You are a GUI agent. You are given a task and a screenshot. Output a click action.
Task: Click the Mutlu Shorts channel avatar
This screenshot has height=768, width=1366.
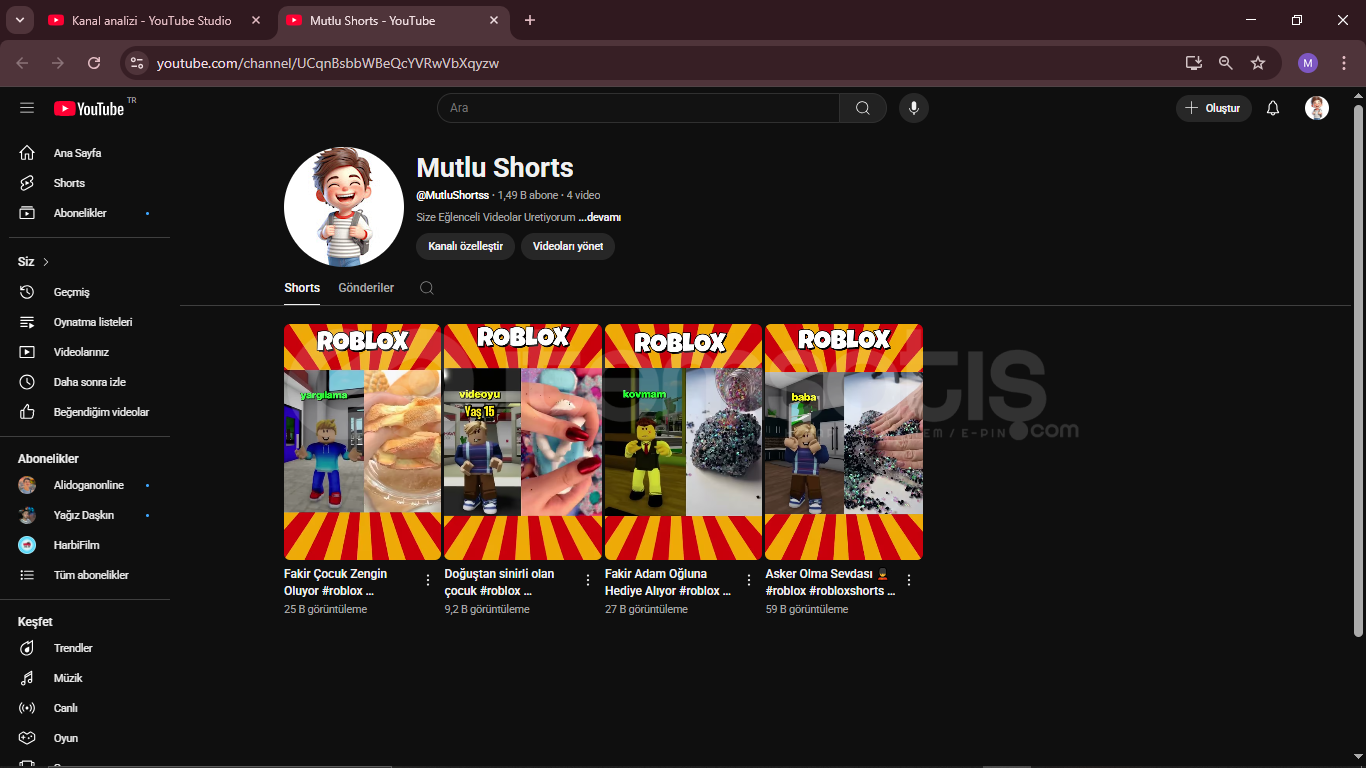[x=344, y=207]
